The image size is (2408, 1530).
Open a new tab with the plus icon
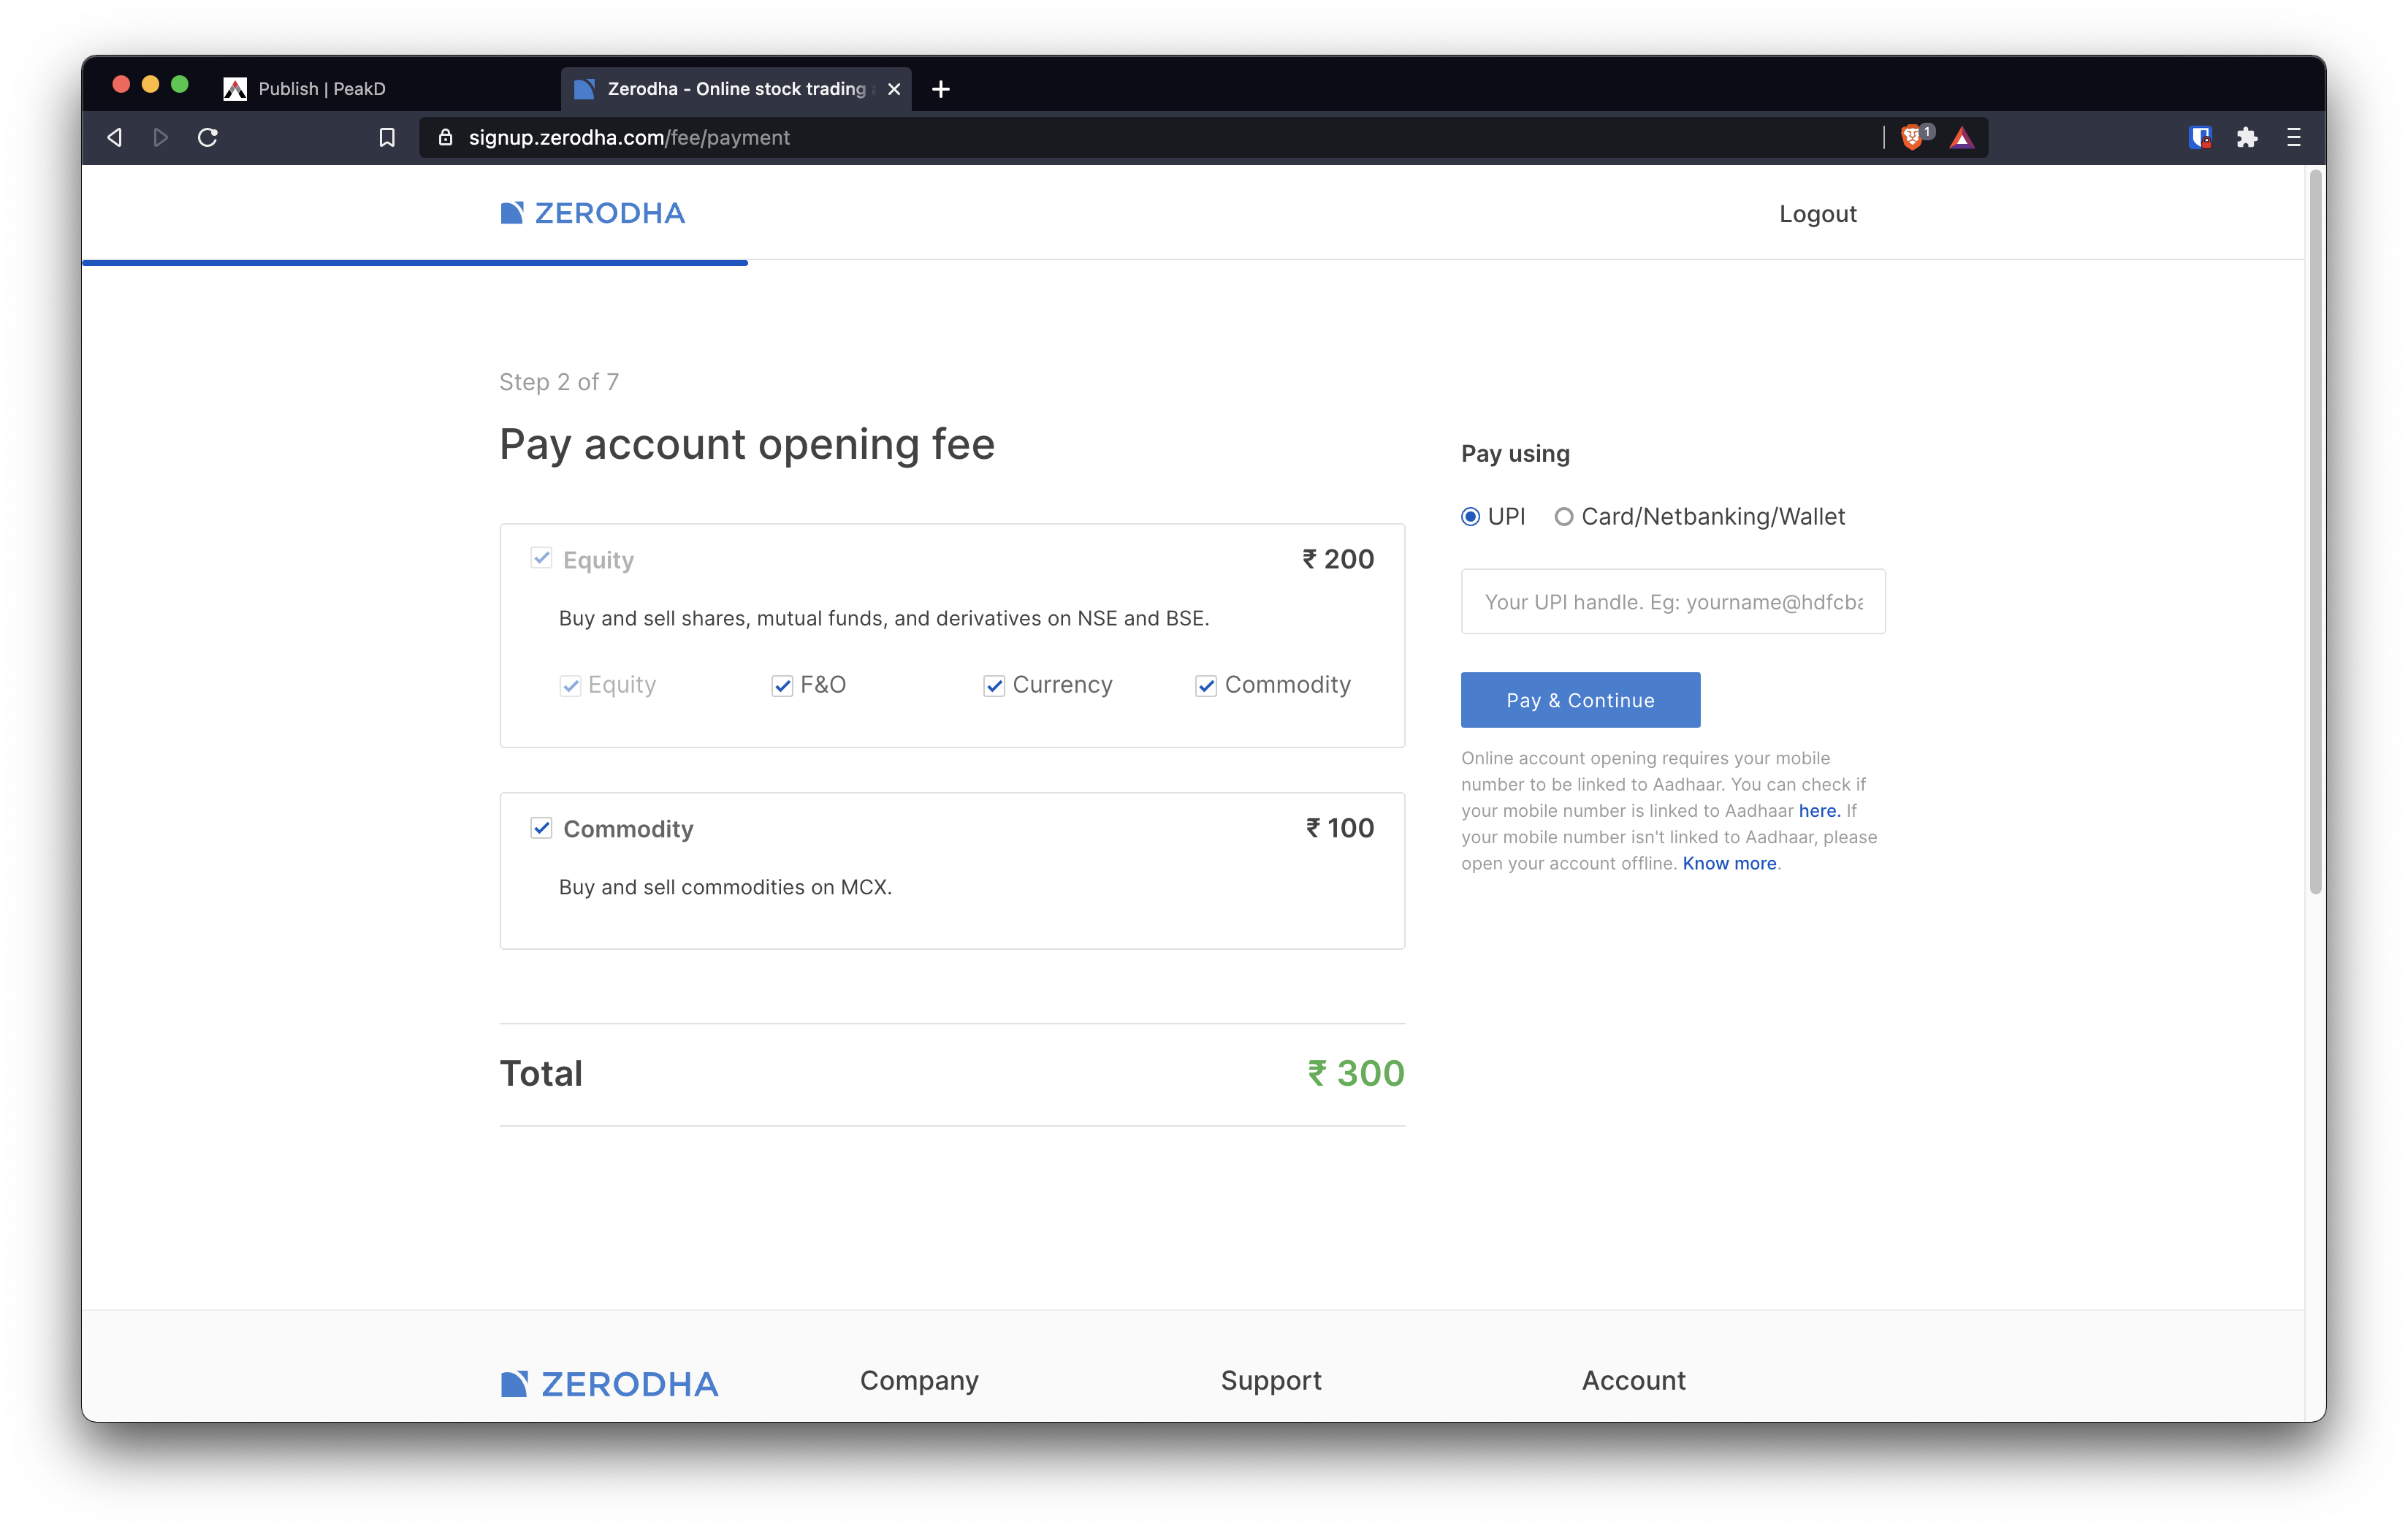coord(941,89)
